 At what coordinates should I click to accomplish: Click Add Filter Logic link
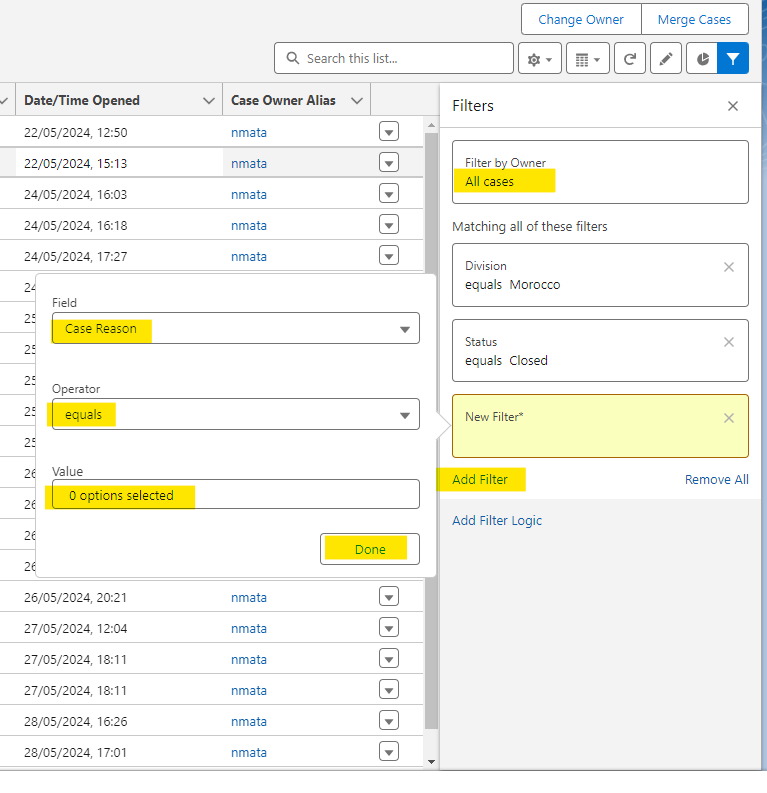click(x=497, y=520)
